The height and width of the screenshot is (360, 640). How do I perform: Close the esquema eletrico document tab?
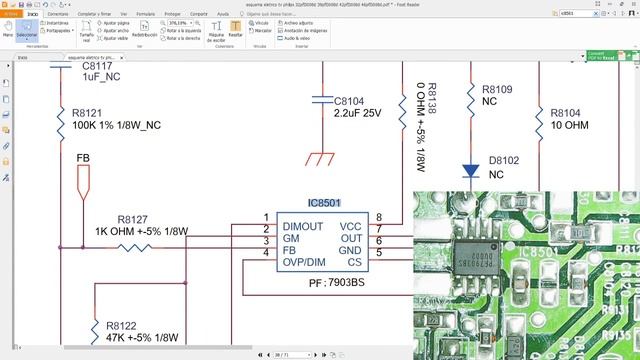[x=122, y=58]
